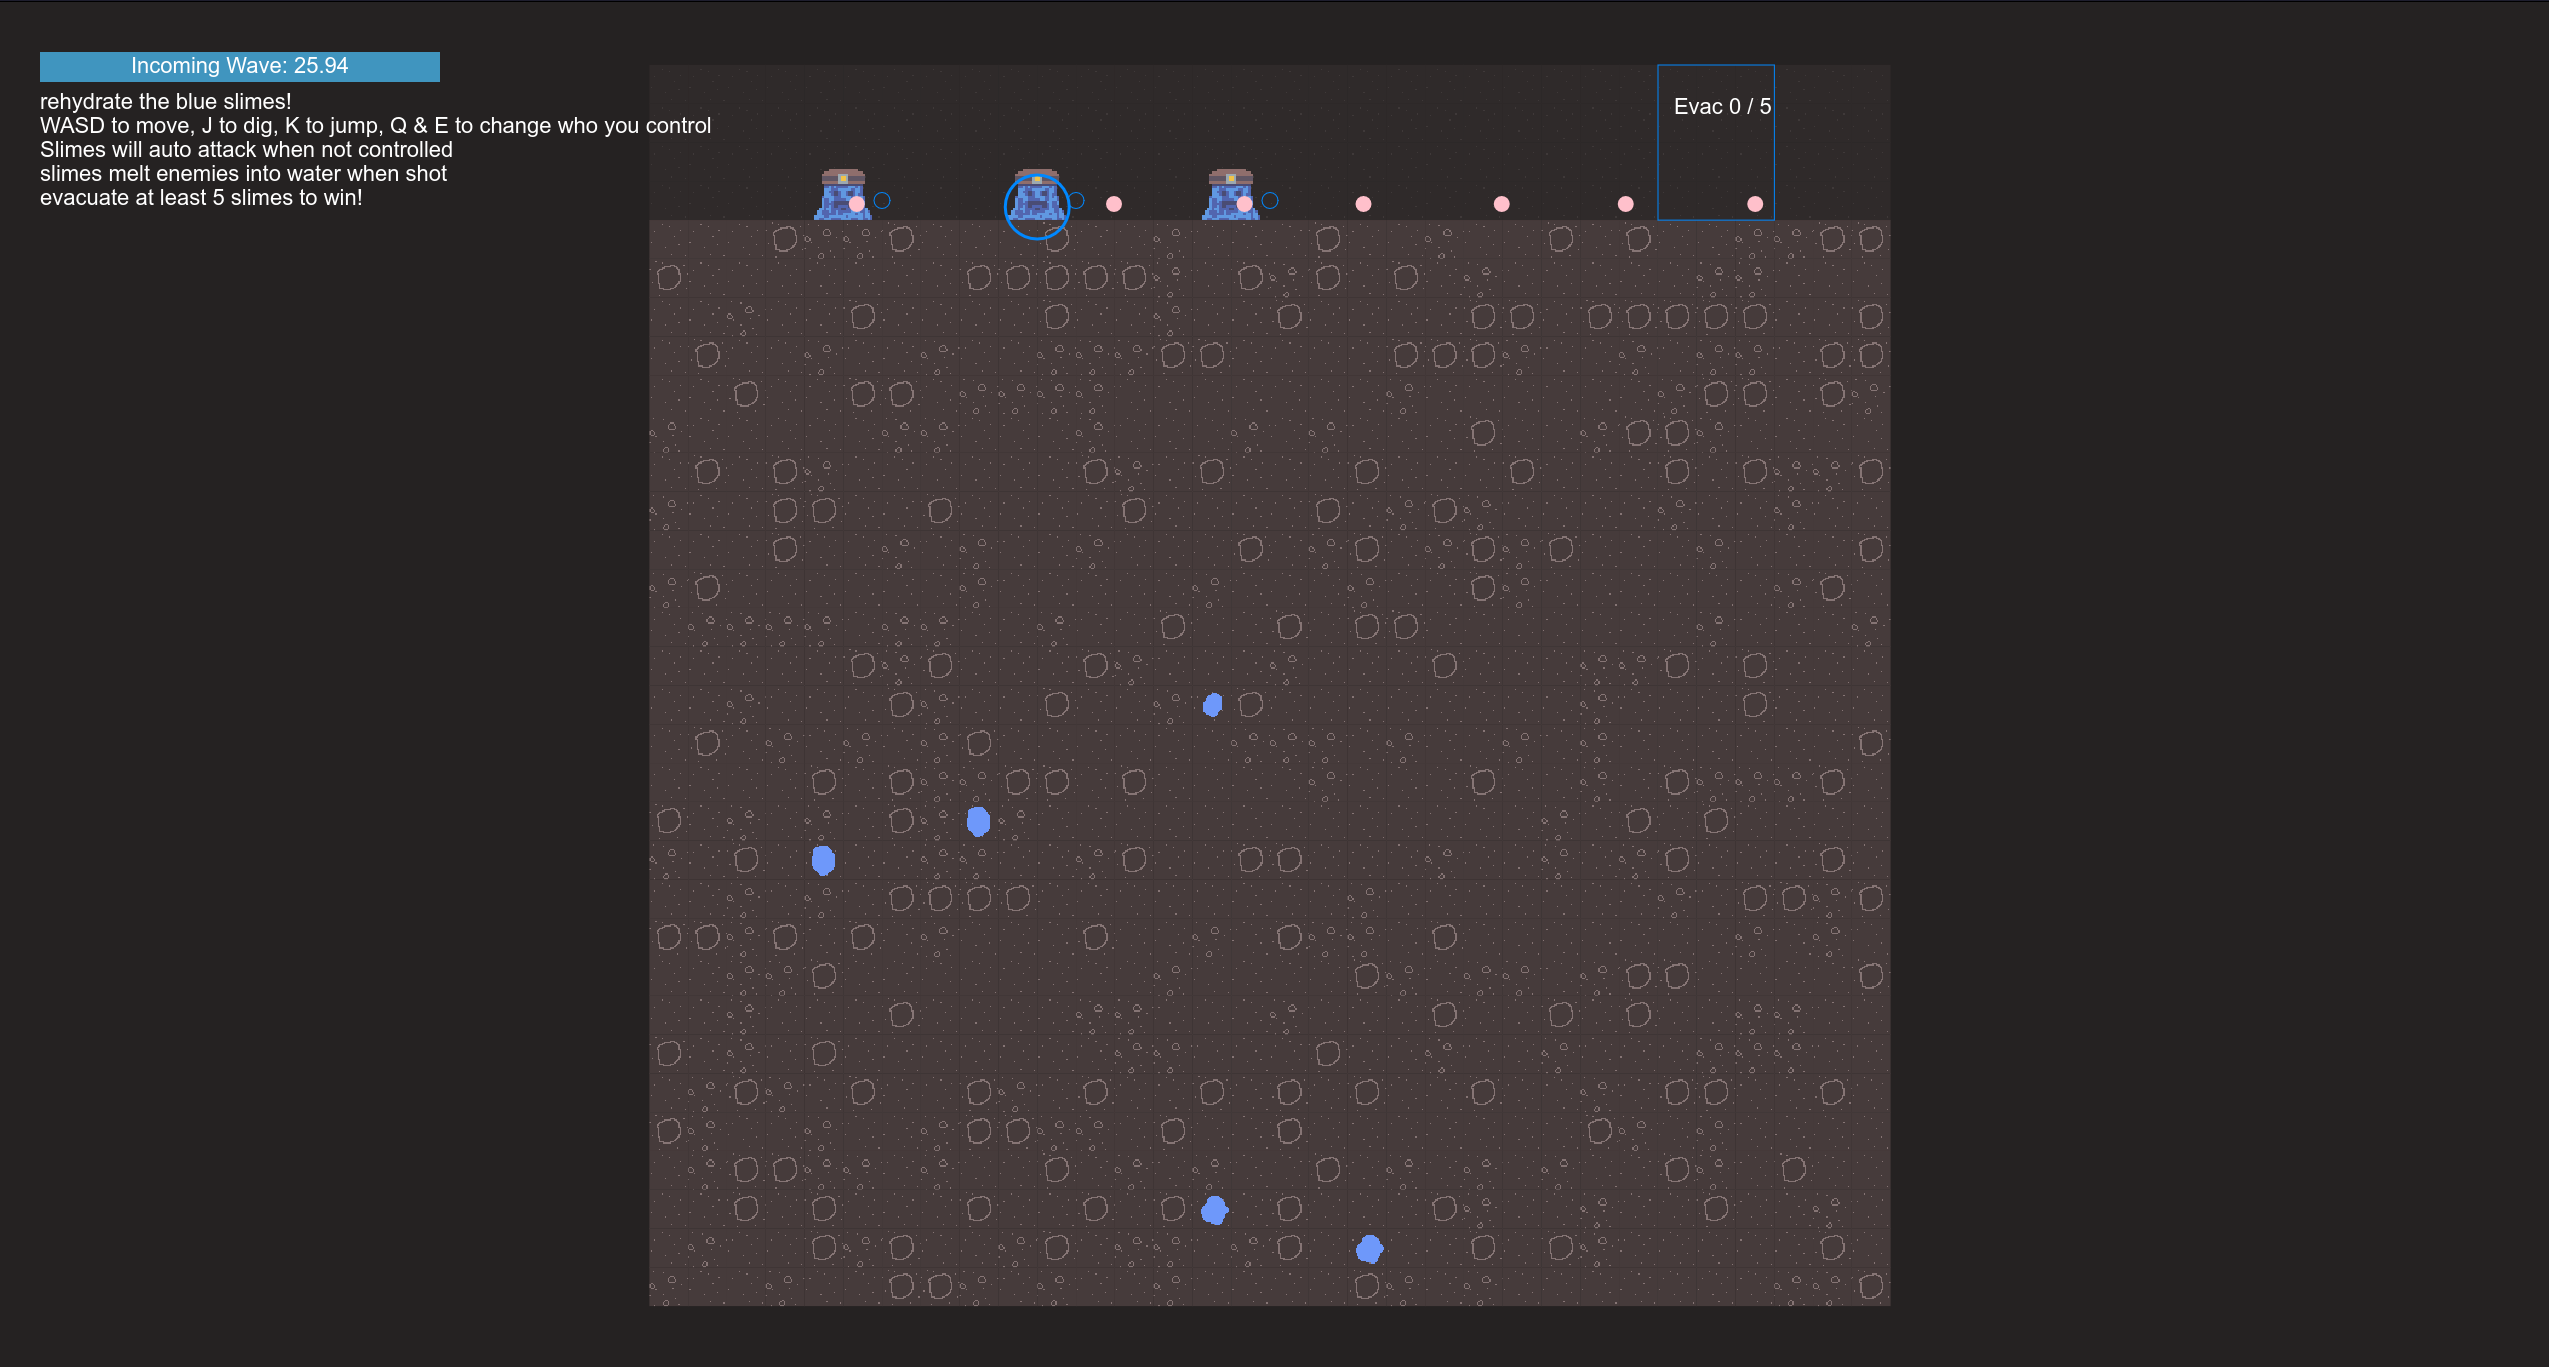Click the pink dot just right of the circled slime
The height and width of the screenshot is (1367, 2549).
click(1114, 204)
